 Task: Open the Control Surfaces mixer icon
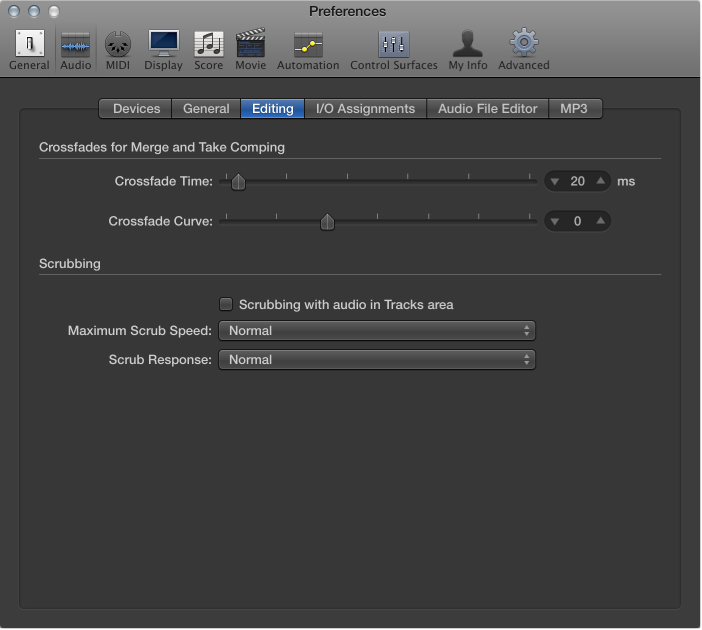coord(394,44)
